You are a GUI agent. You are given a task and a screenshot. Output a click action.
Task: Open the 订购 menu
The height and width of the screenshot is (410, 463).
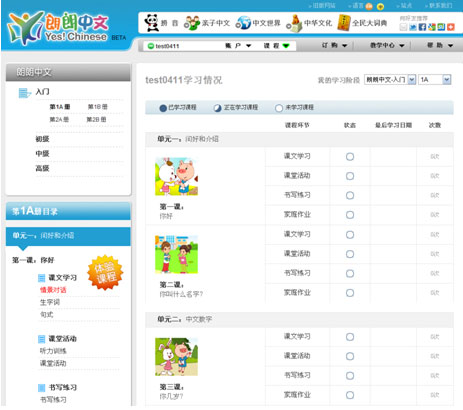pyautogui.click(x=334, y=45)
